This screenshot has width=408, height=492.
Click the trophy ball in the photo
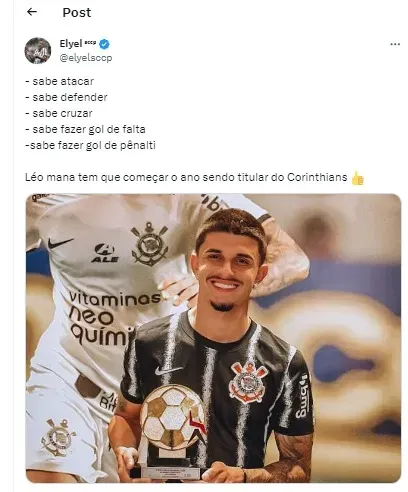coord(173,415)
